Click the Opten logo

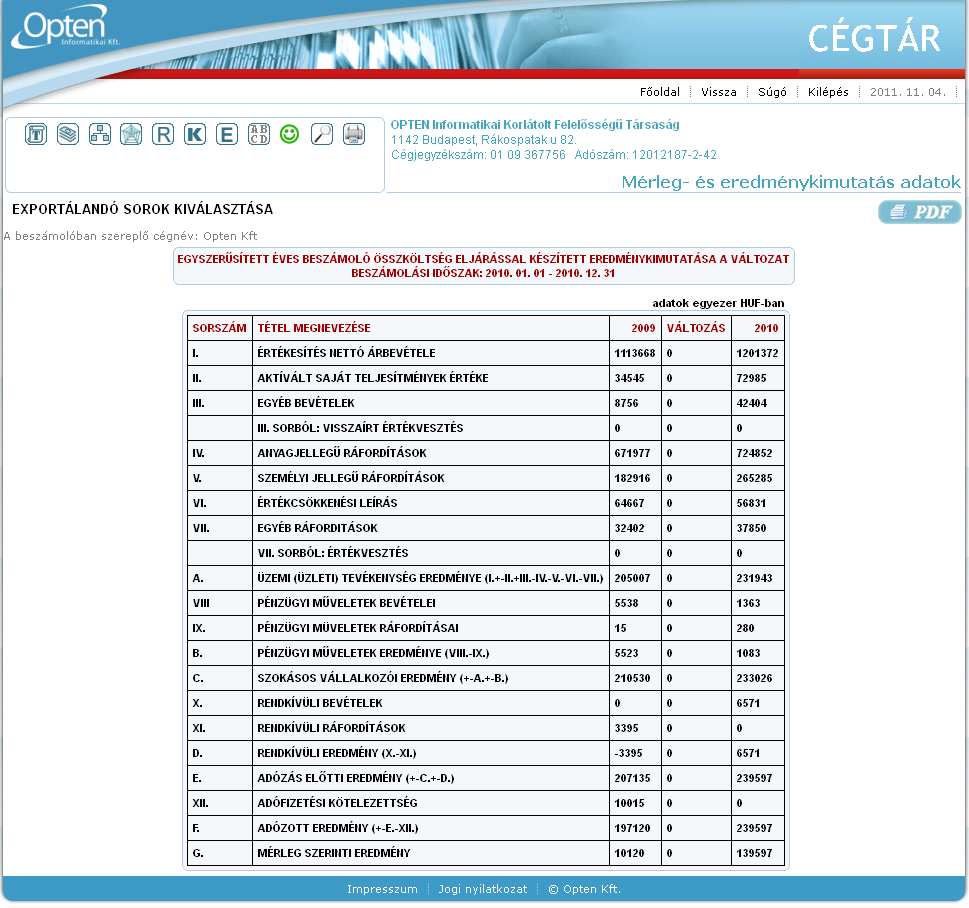[64, 27]
